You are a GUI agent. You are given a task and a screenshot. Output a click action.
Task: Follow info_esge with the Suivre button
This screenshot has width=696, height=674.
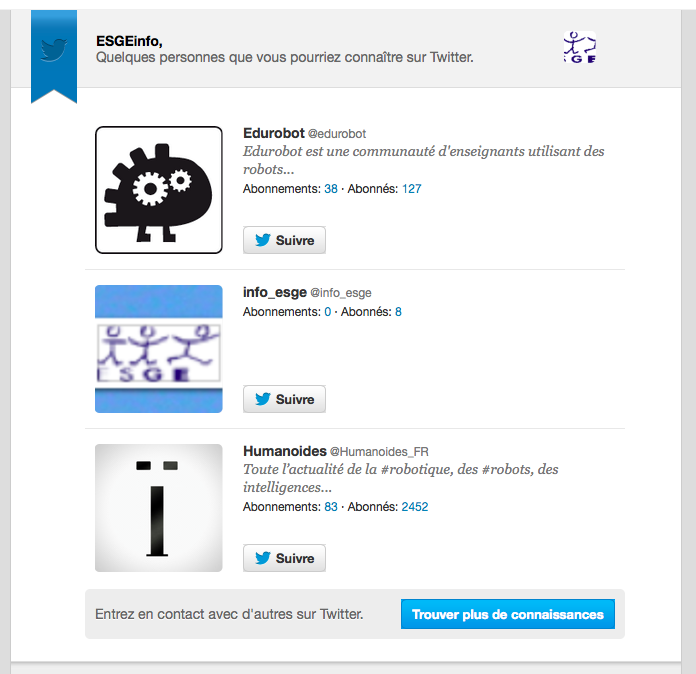pyautogui.click(x=284, y=399)
